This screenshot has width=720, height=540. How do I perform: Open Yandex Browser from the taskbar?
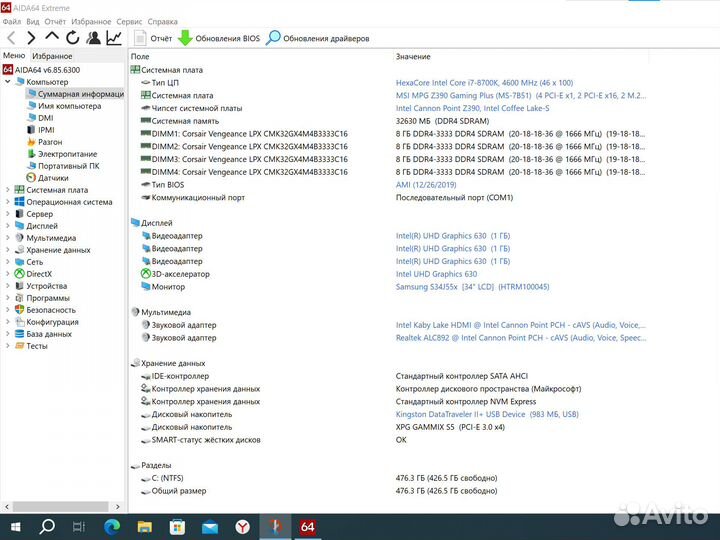click(242, 527)
